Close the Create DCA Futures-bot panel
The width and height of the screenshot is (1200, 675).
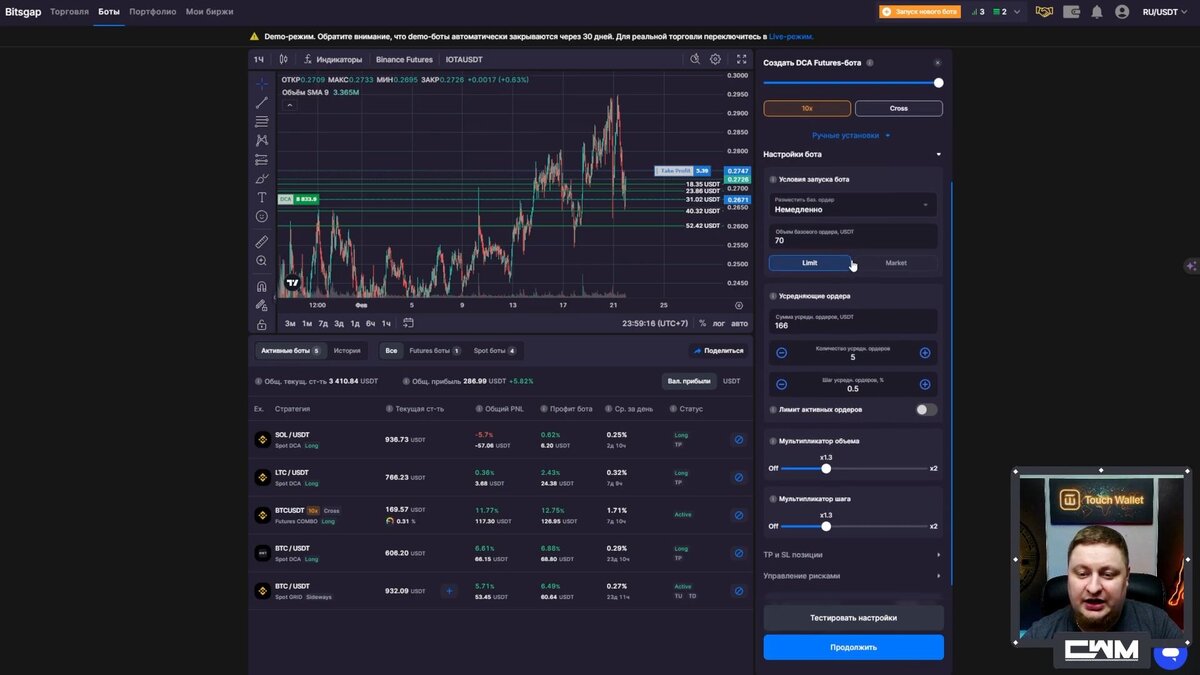click(x=937, y=62)
